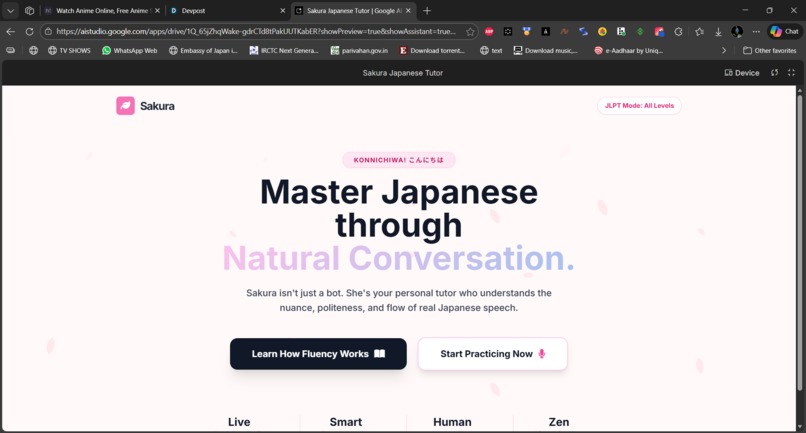Refresh the current page

(29, 31)
